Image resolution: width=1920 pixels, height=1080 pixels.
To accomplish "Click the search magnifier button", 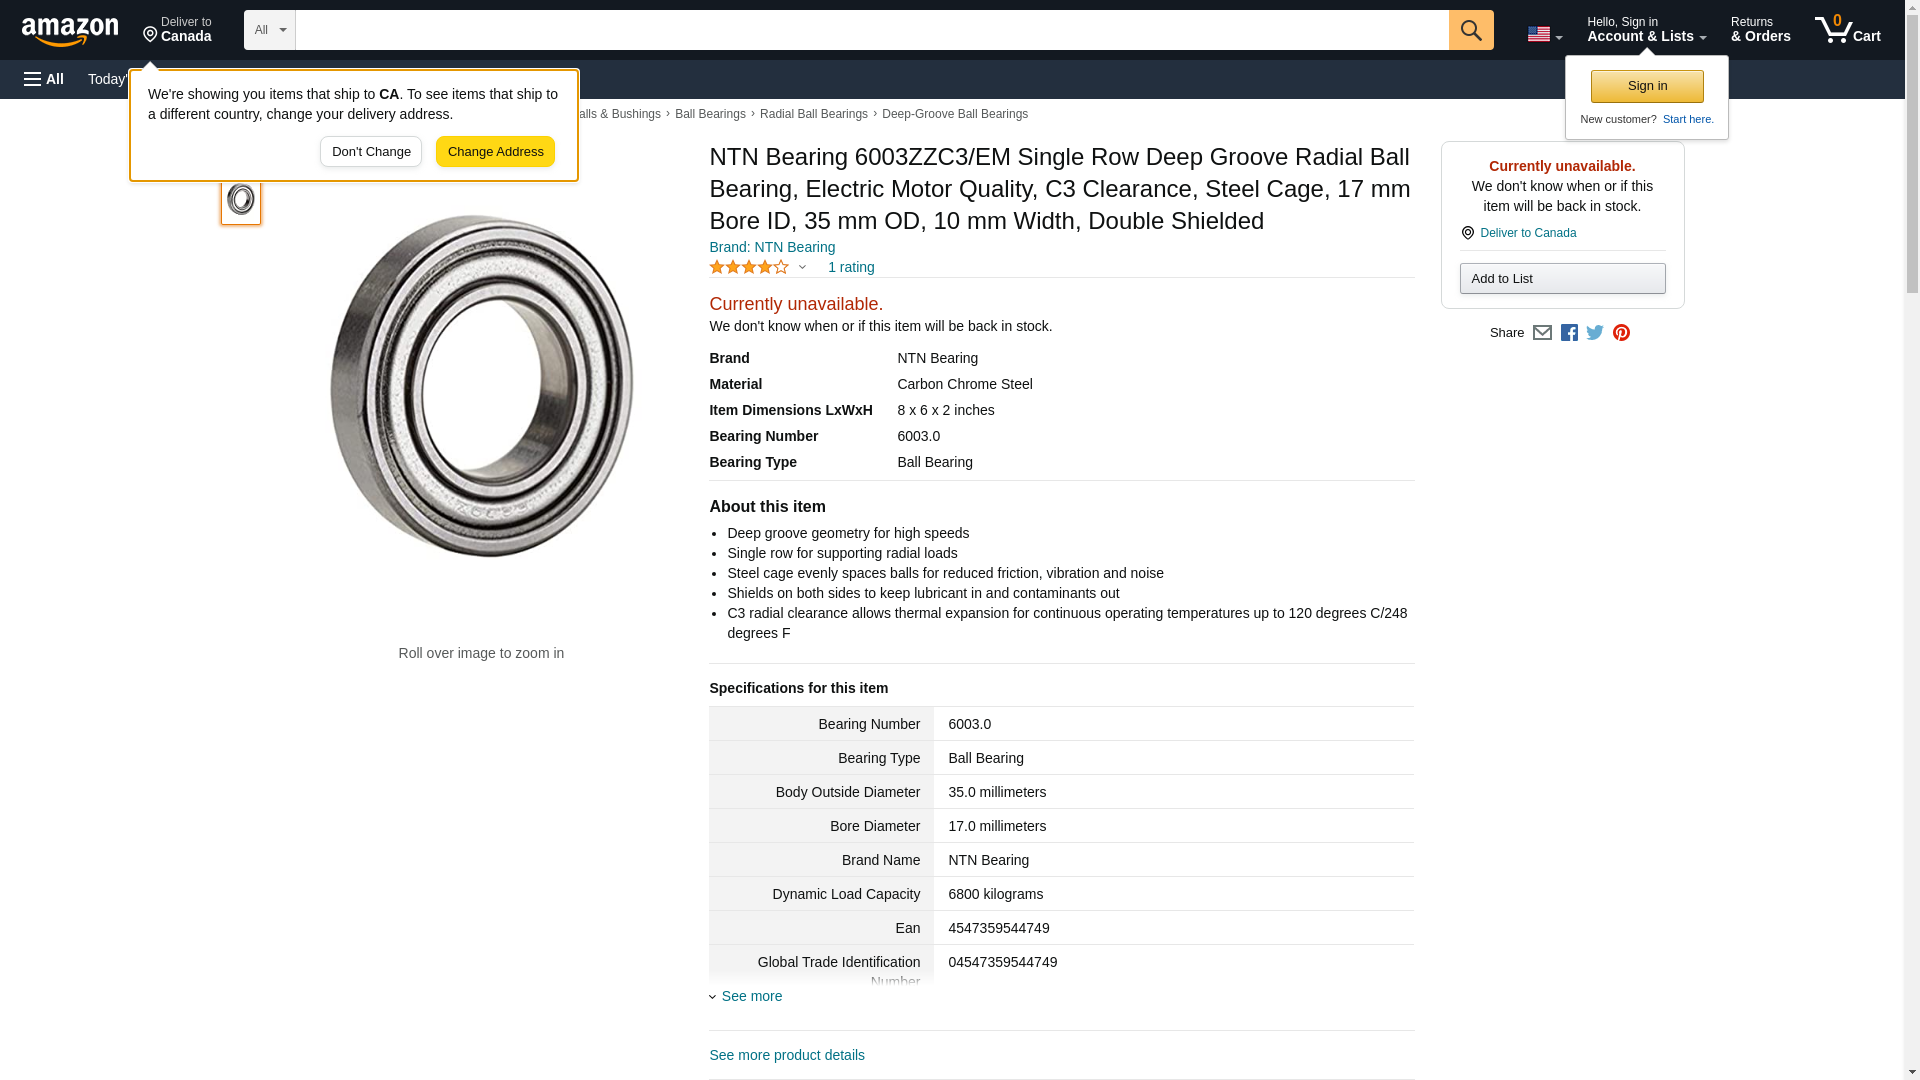I will (x=1470, y=30).
